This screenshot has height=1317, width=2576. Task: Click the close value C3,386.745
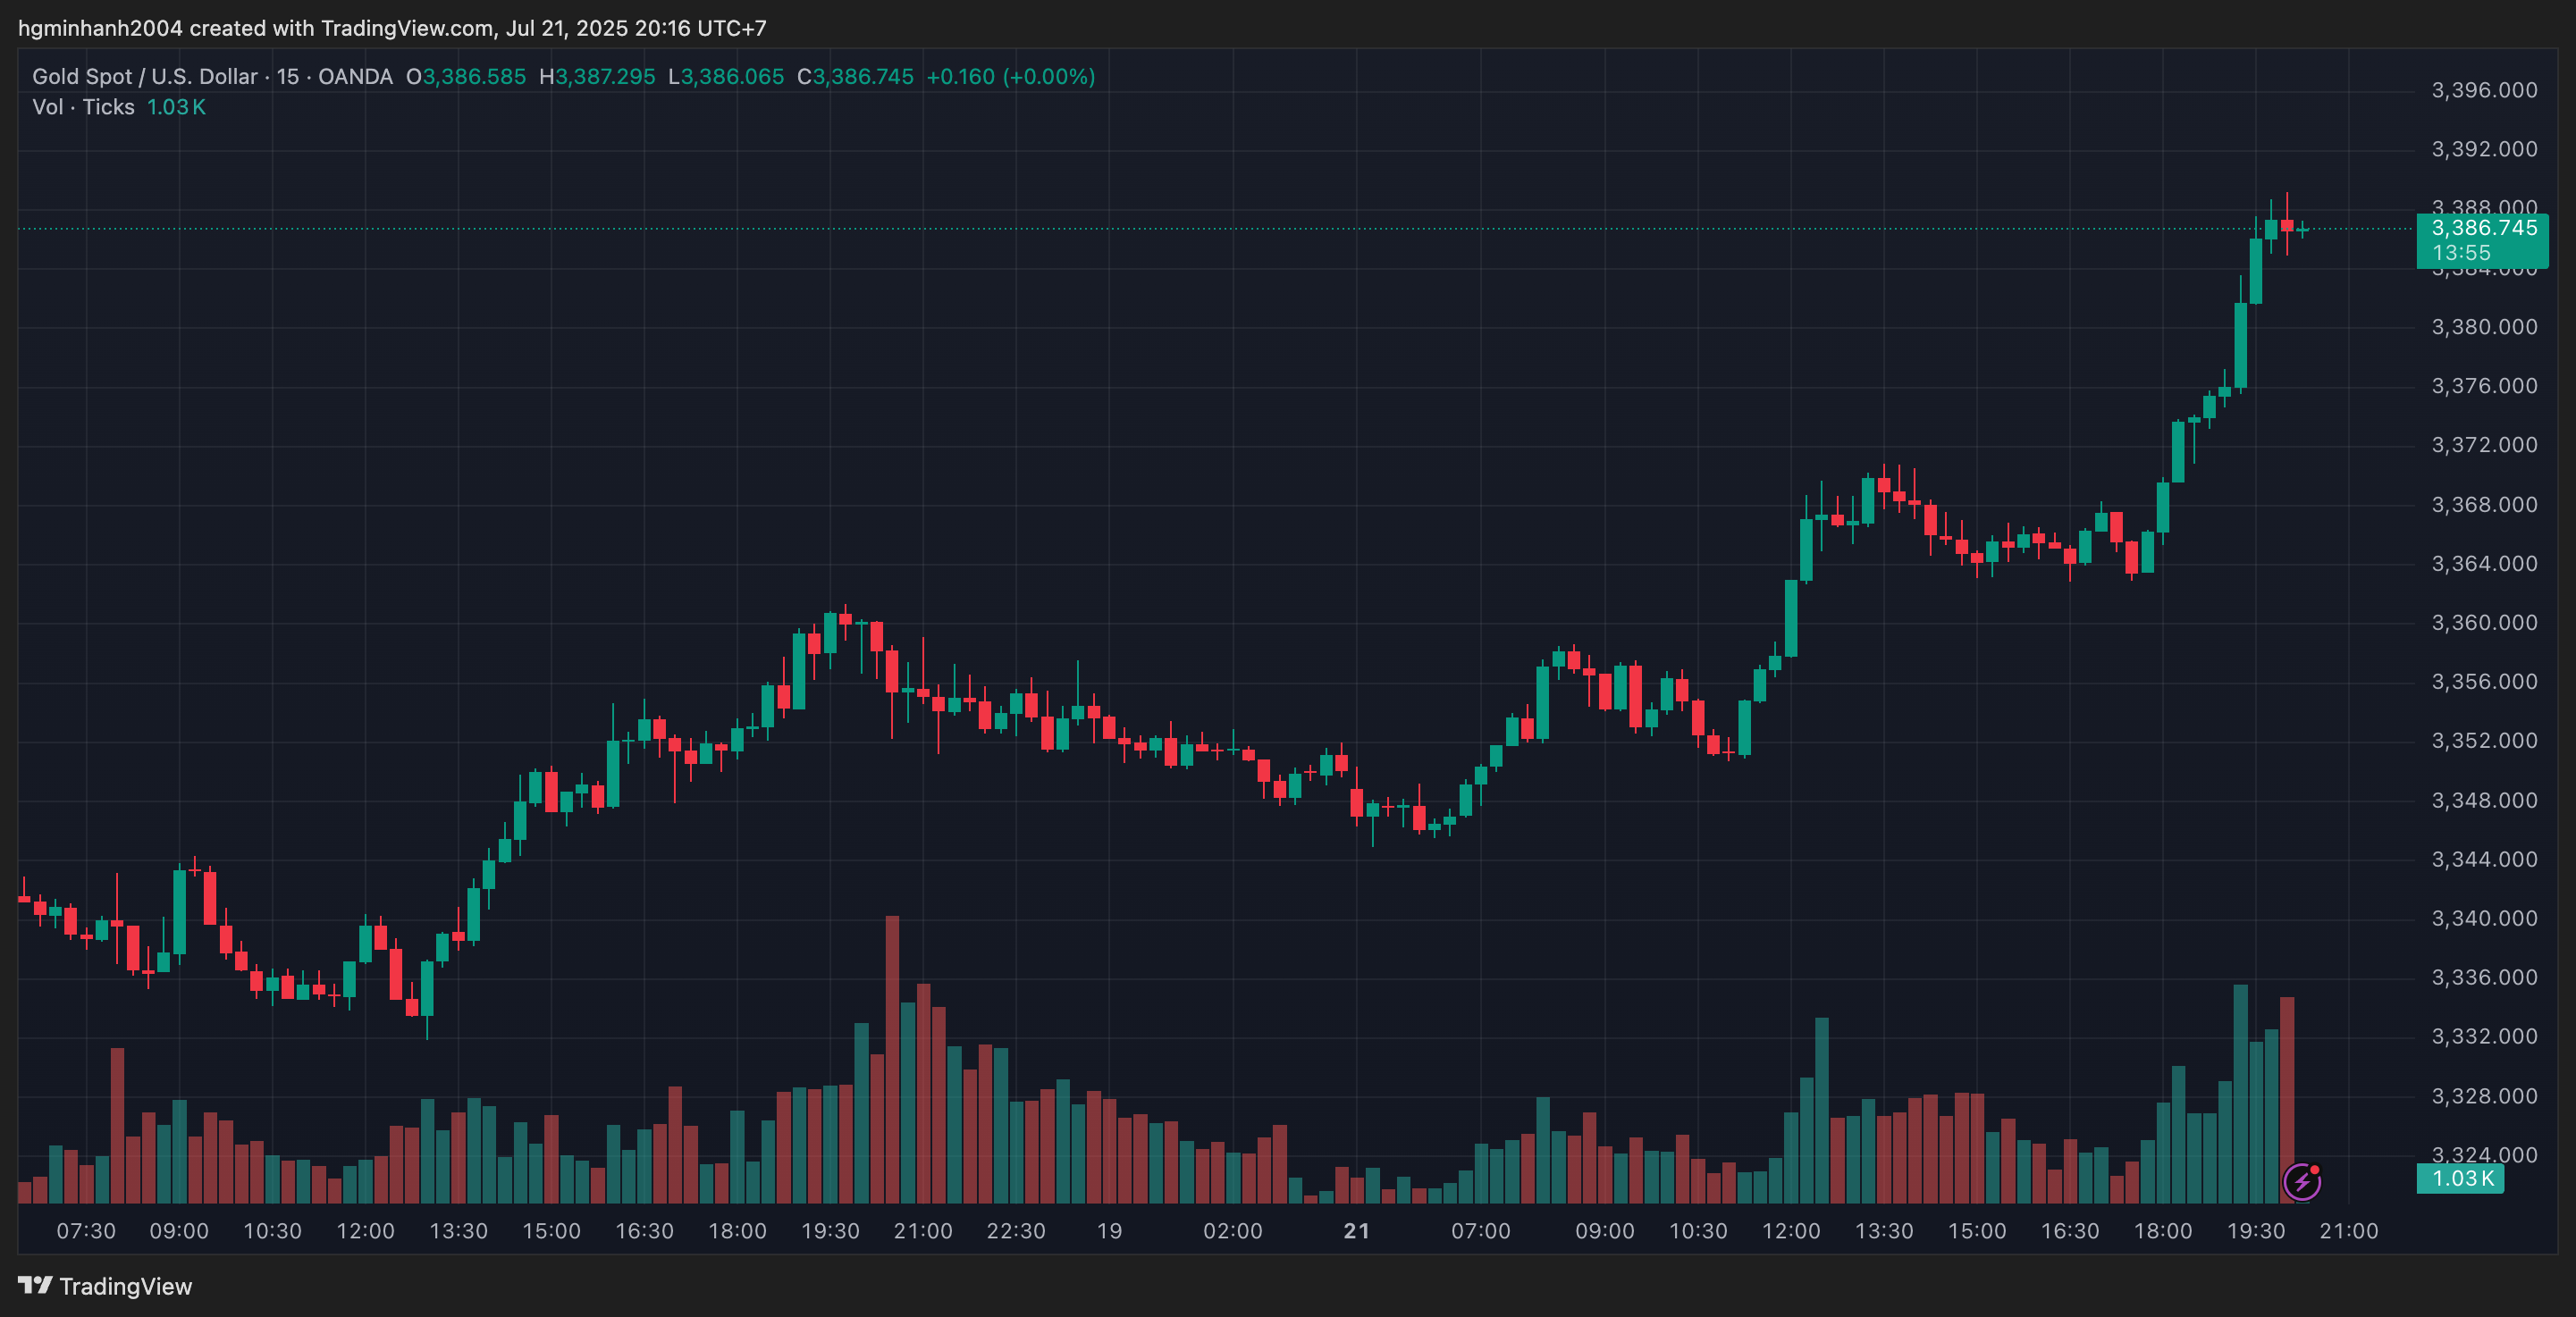pos(855,77)
